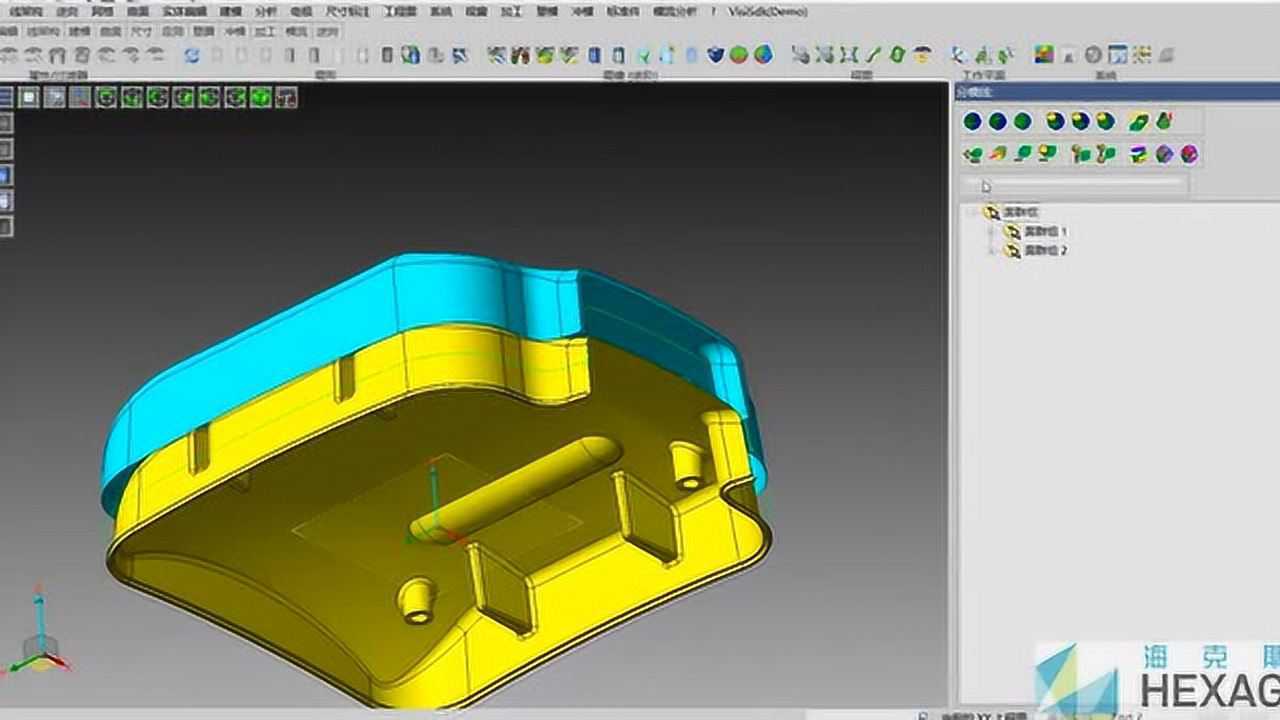1280x720 pixels.
Task: Toggle the bright green solid cube view
Action: coord(260,97)
